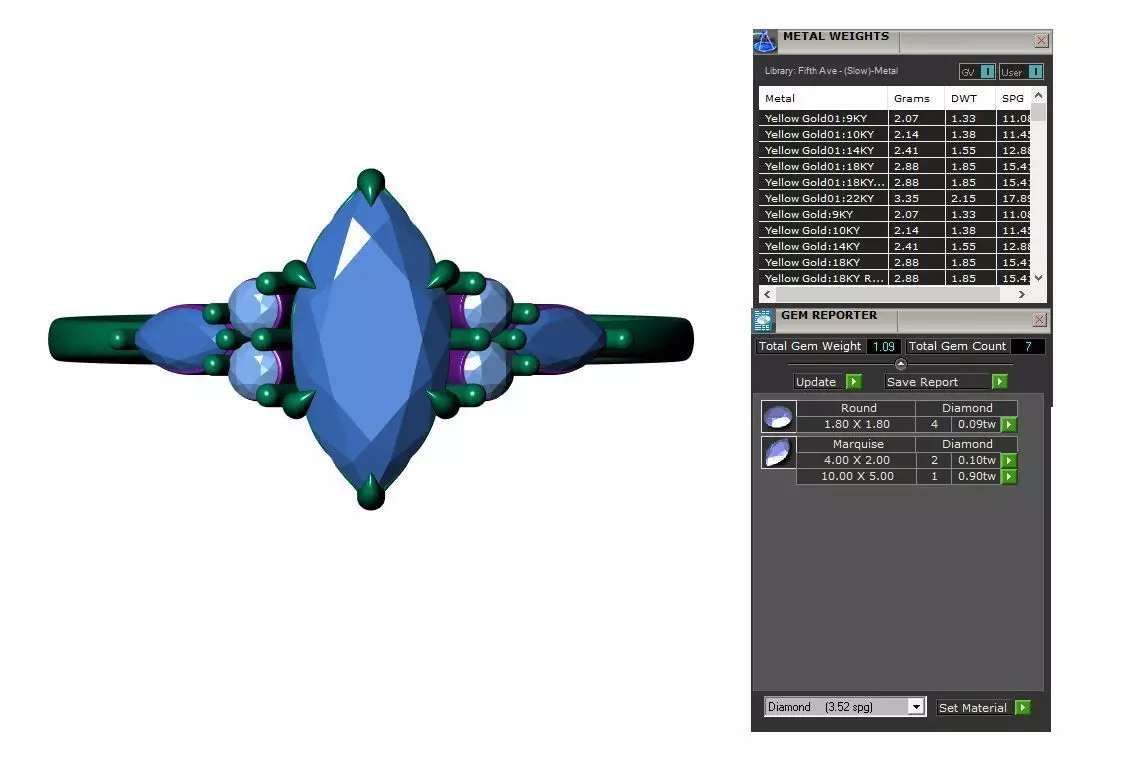Screen dimensions: 1122x776
Task: Click the green arrow for 0.90tw marquise
Action: point(1009,476)
